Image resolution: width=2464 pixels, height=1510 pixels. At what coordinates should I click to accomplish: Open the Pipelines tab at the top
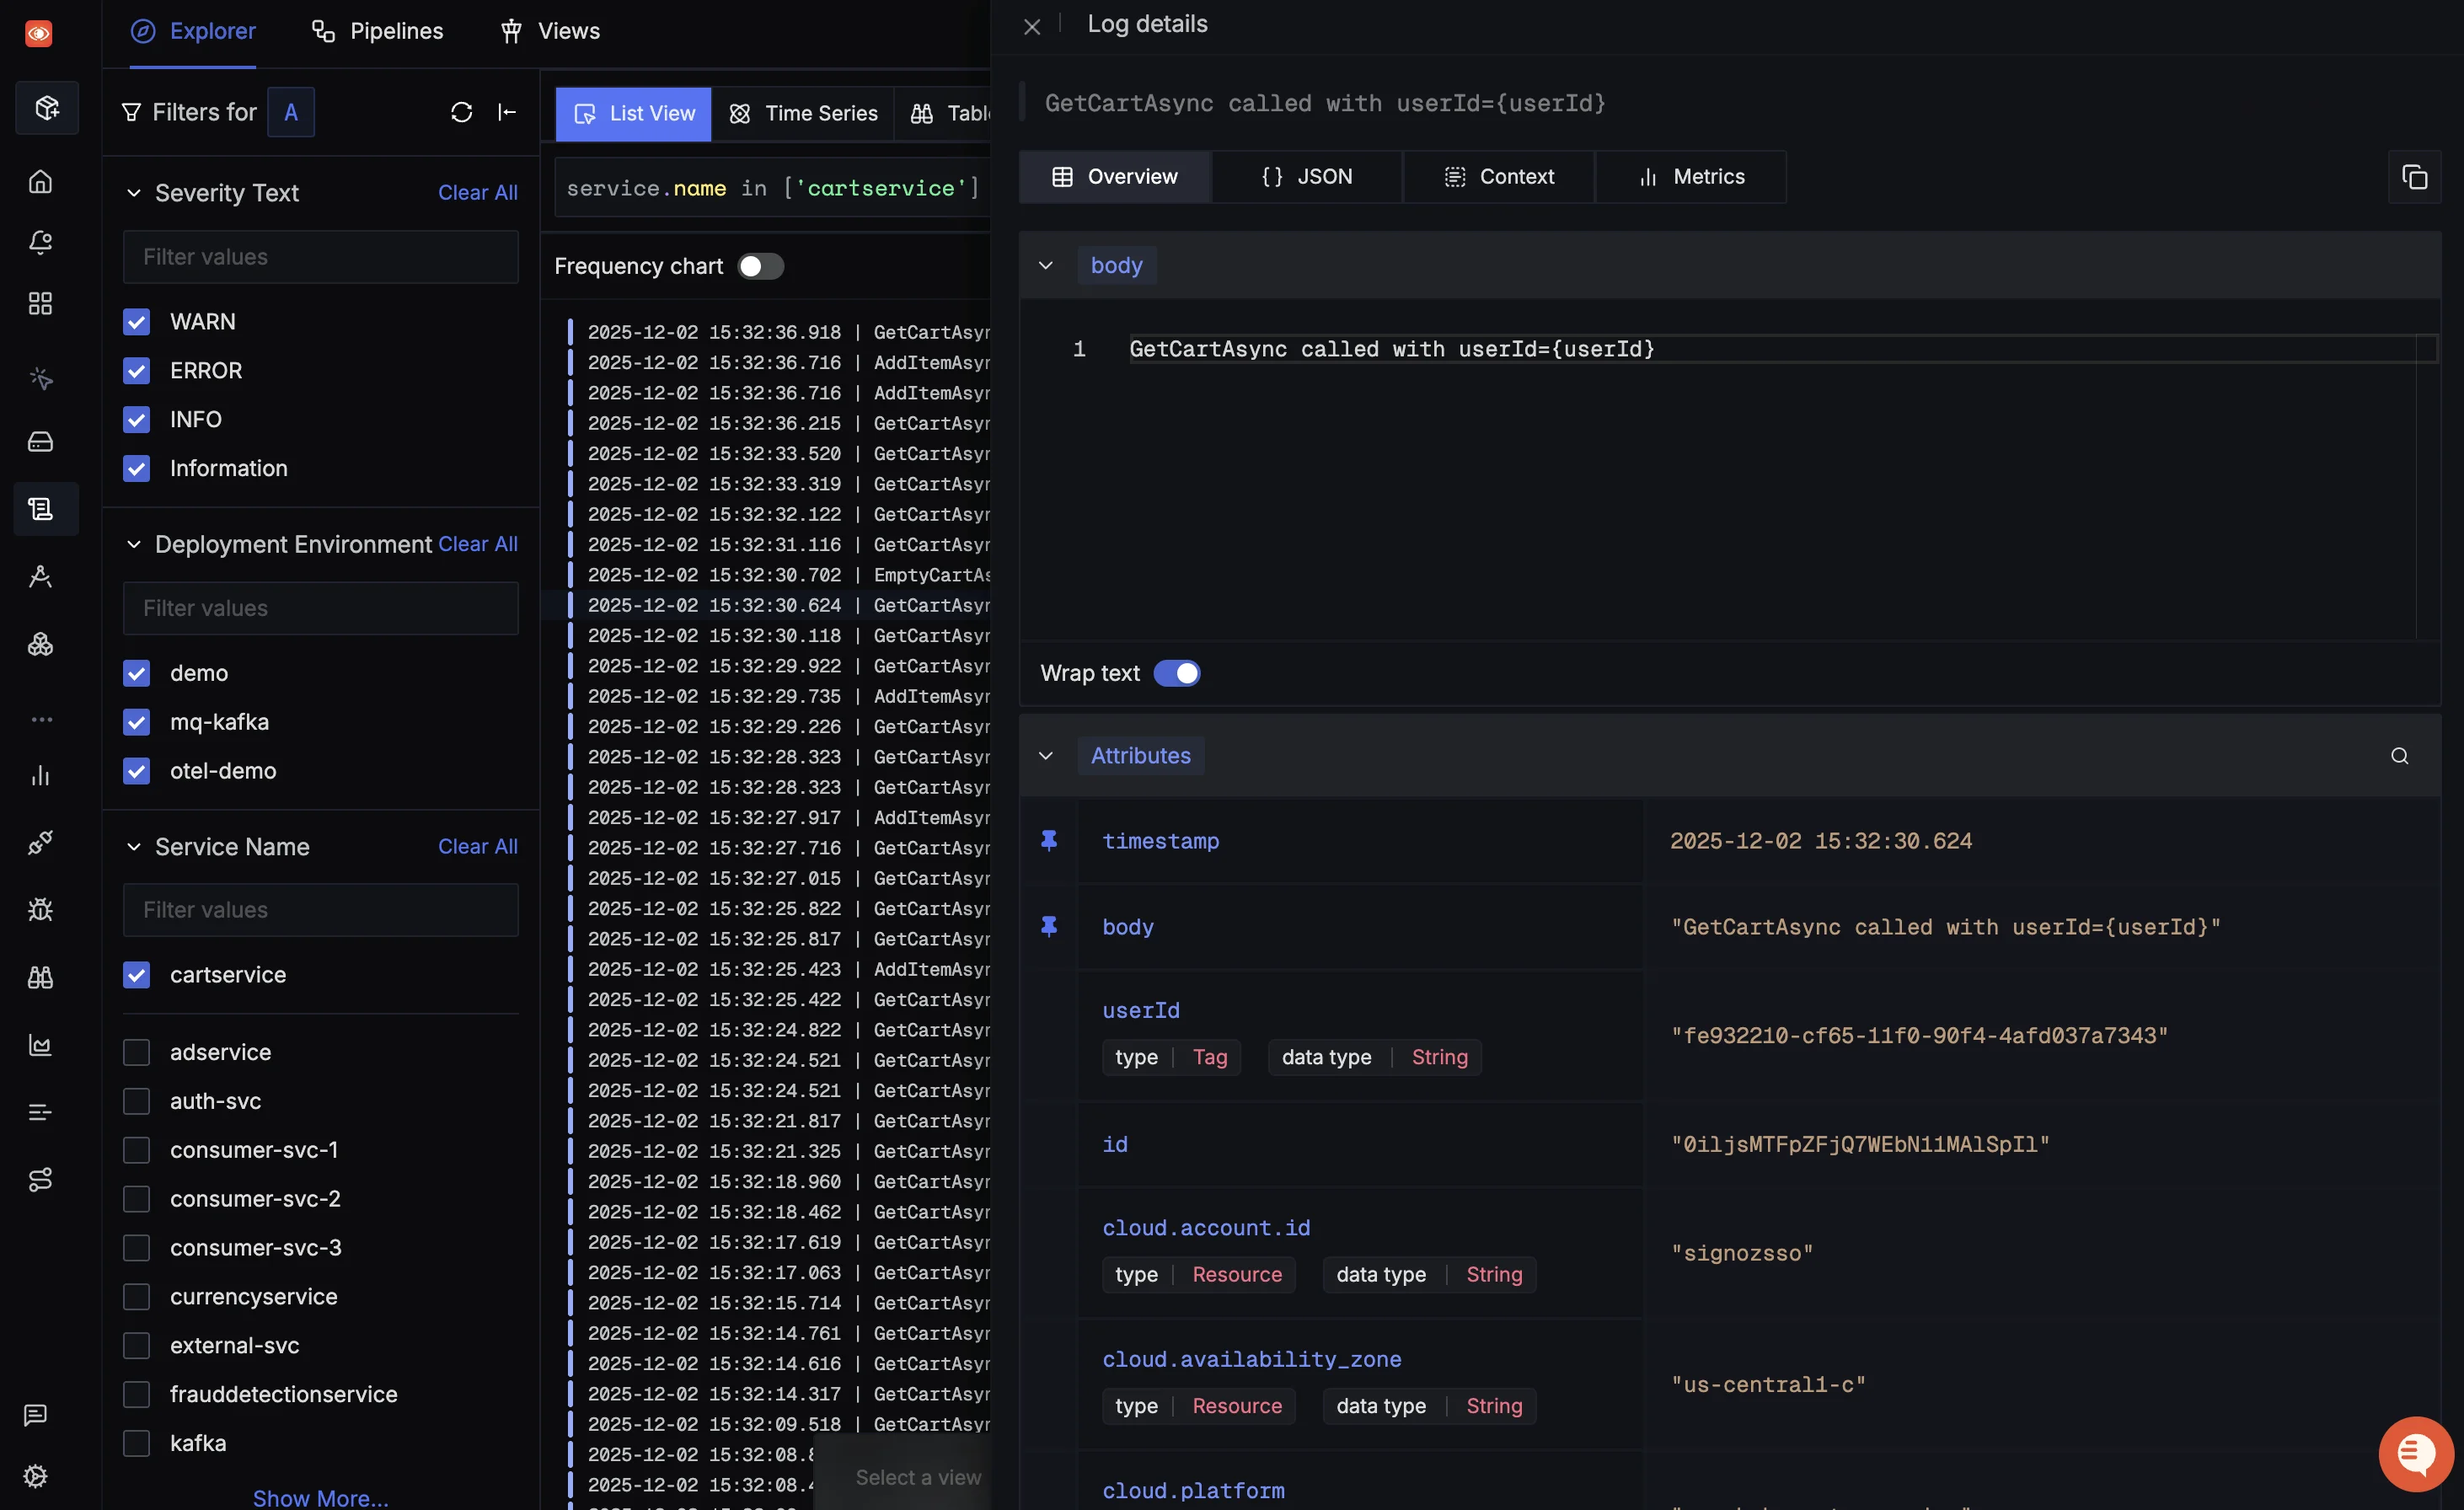click(x=377, y=30)
